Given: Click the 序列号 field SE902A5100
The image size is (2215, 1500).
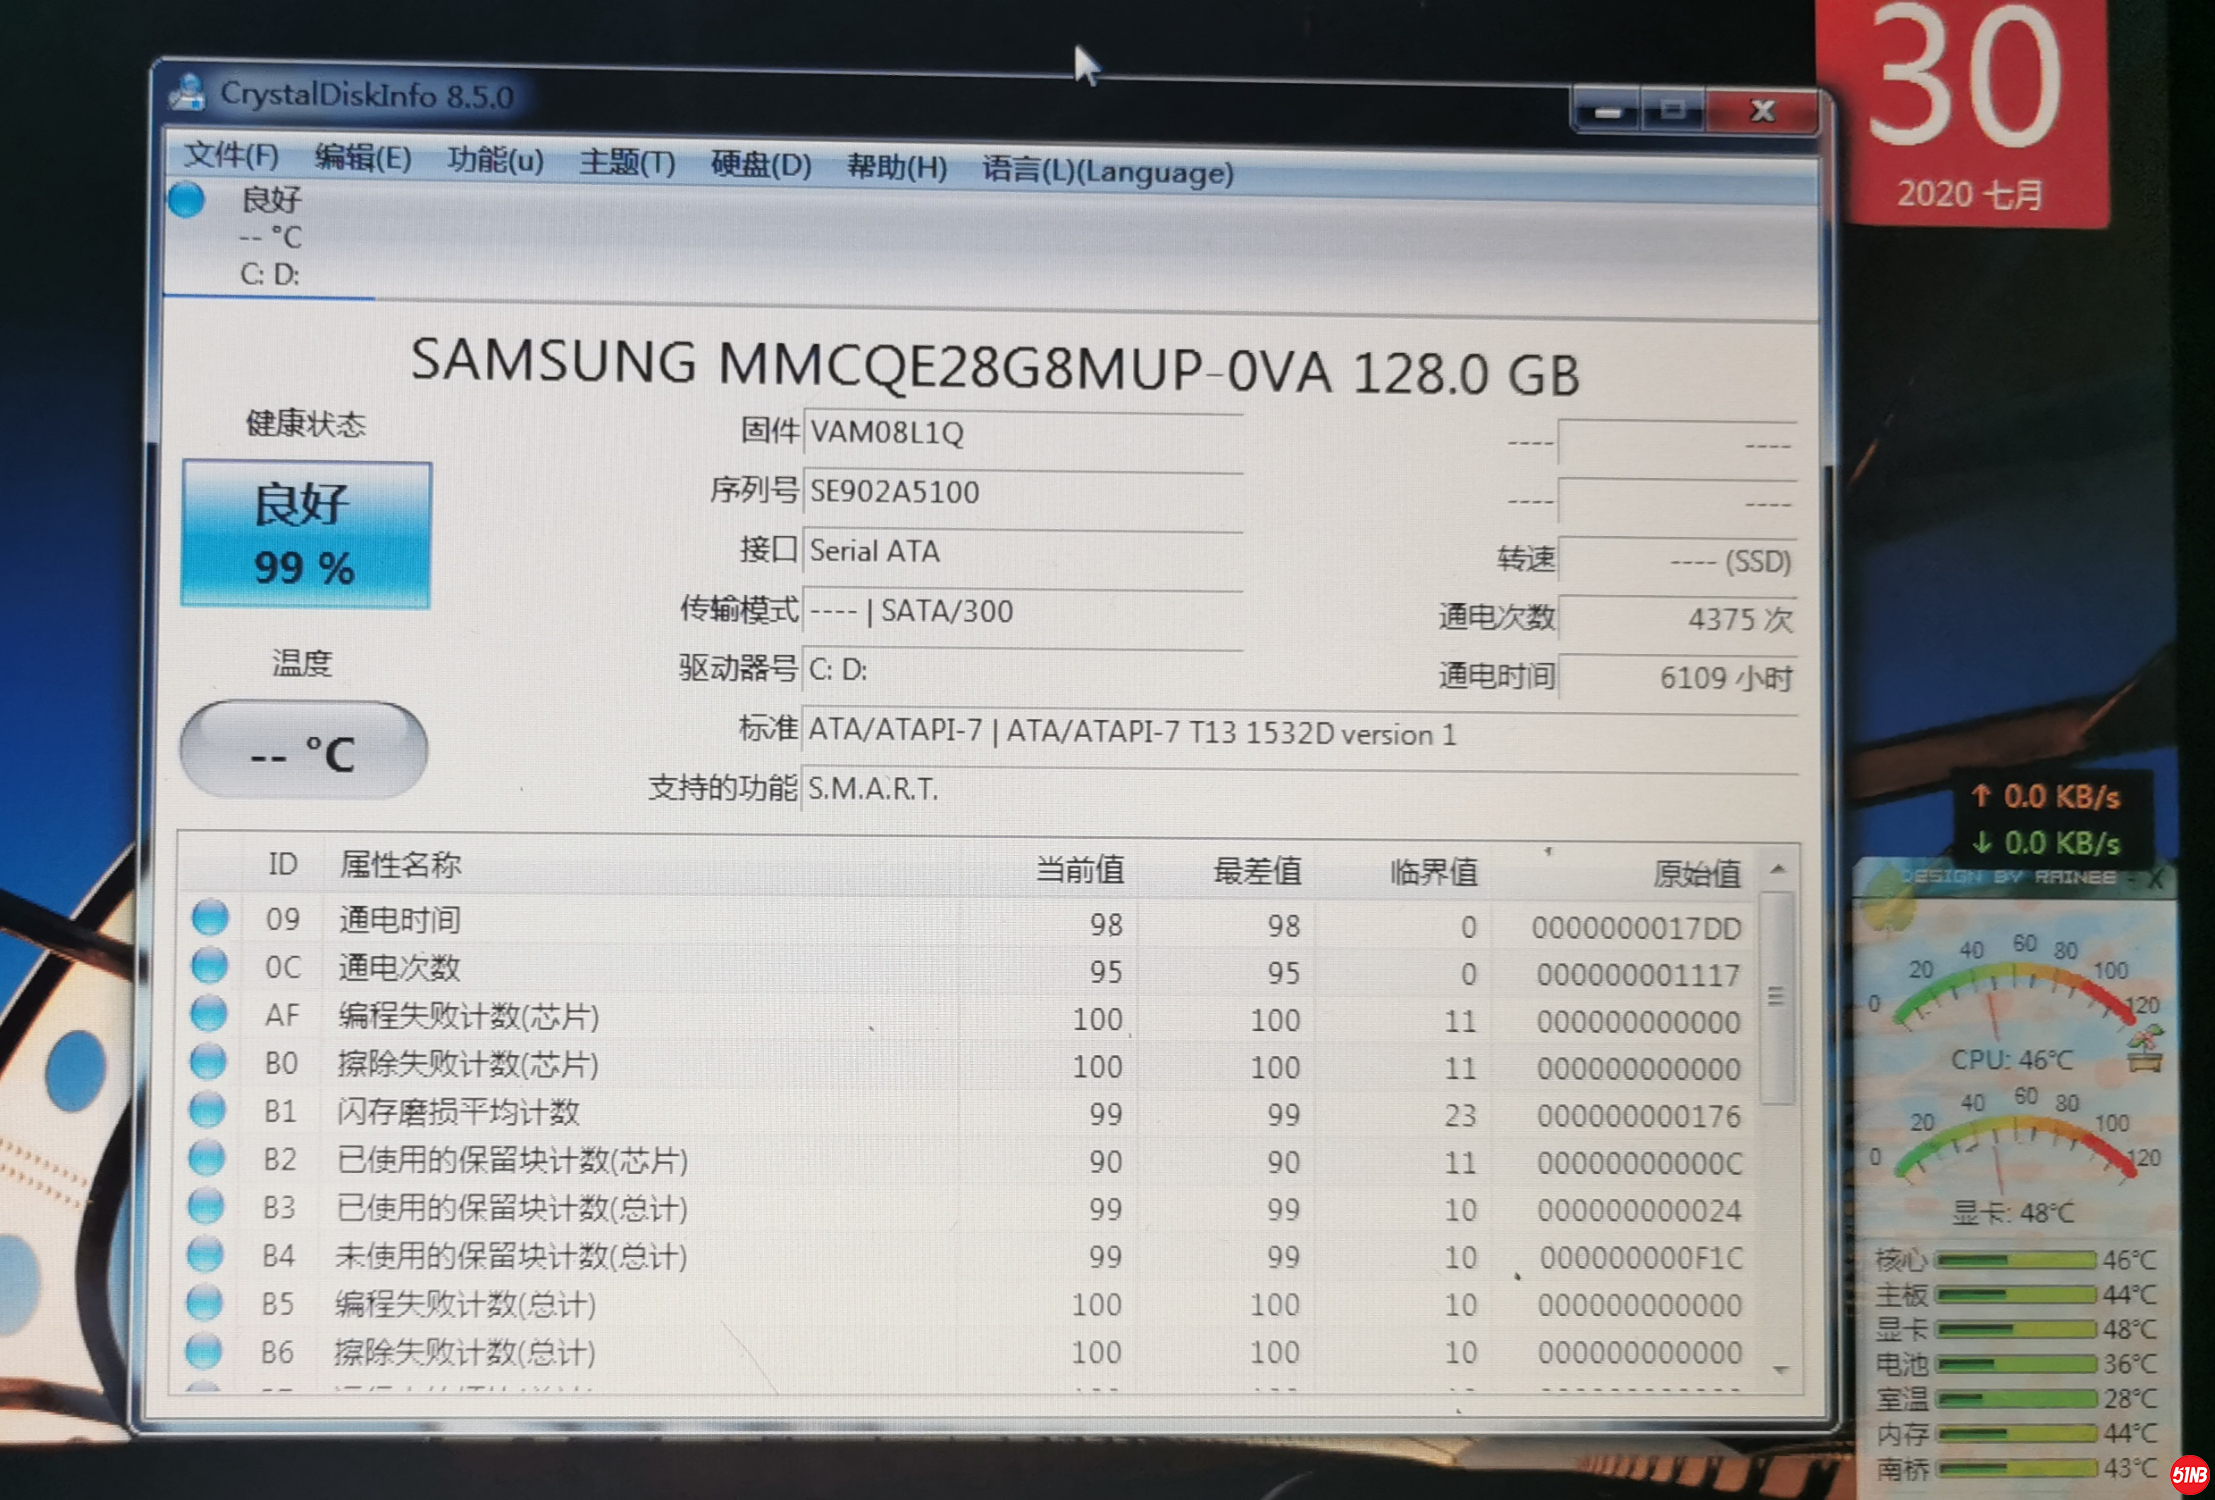Looking at the screenshot, I should tap(1022, 493).
